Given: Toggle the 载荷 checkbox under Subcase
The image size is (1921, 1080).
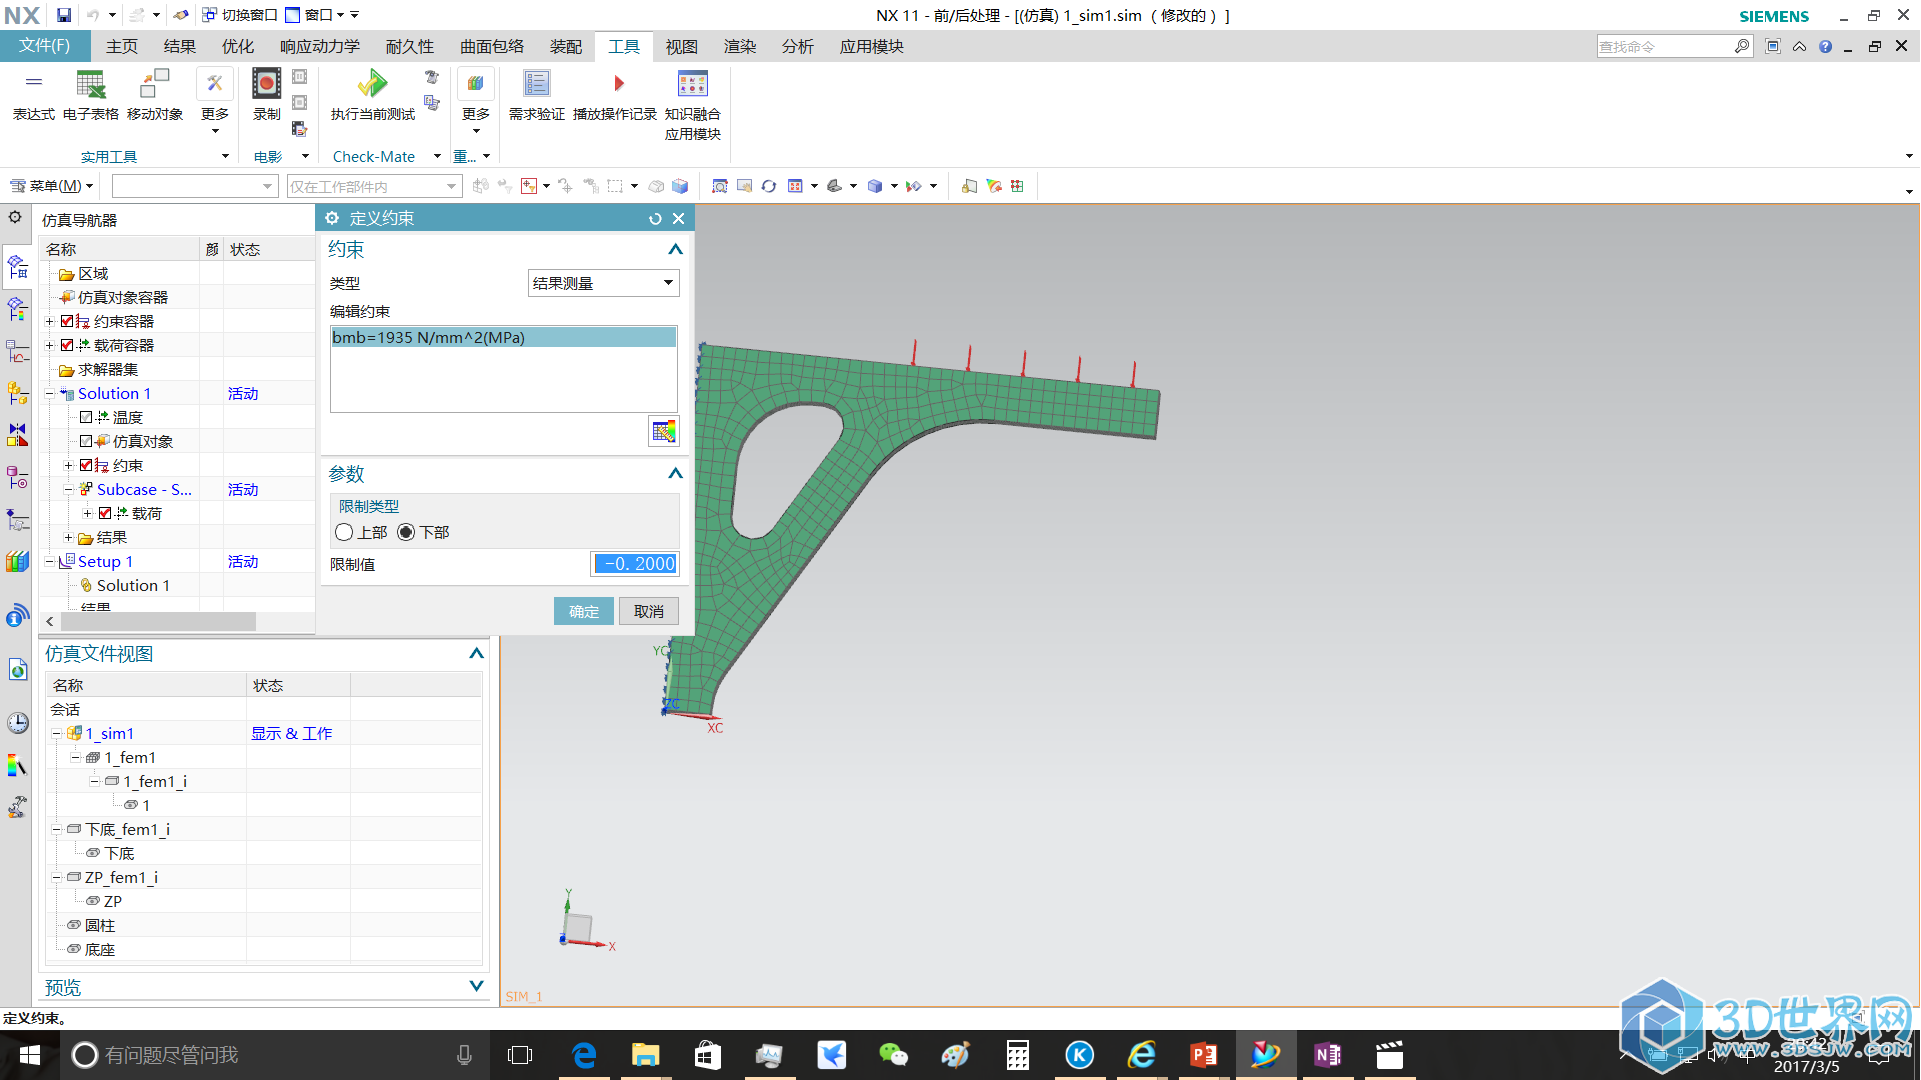Looking at the screenshot, I should [x=105, y=513].
